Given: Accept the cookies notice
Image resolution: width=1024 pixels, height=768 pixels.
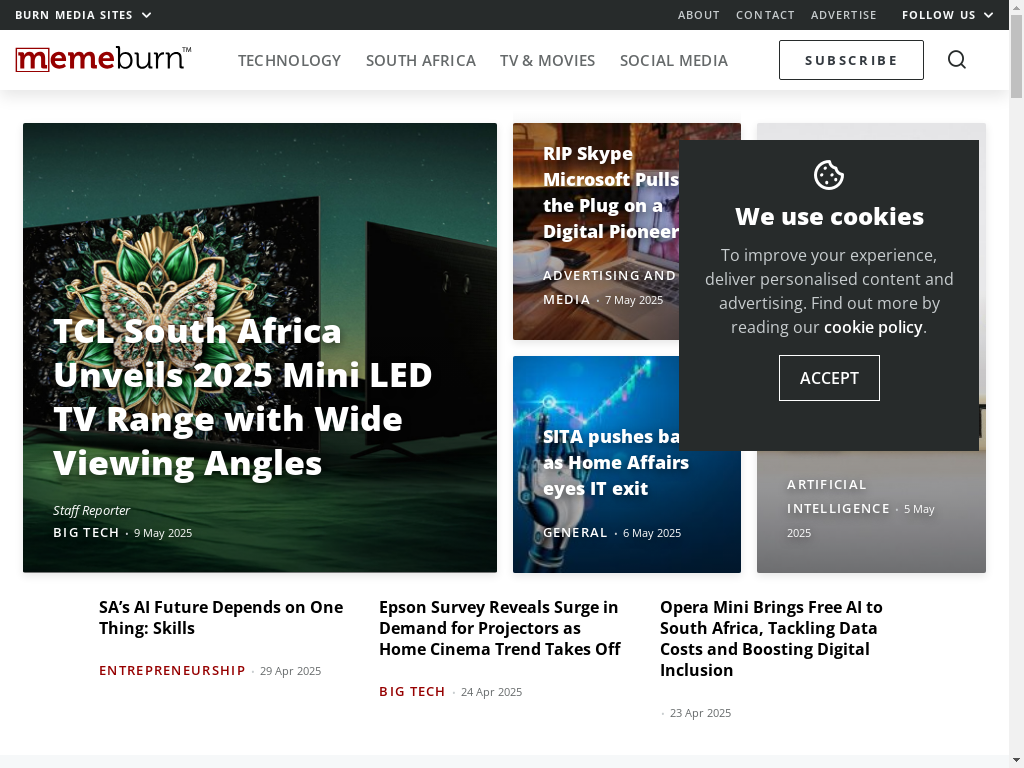Looking at the screenshot, I should click(x=829, y=378).
